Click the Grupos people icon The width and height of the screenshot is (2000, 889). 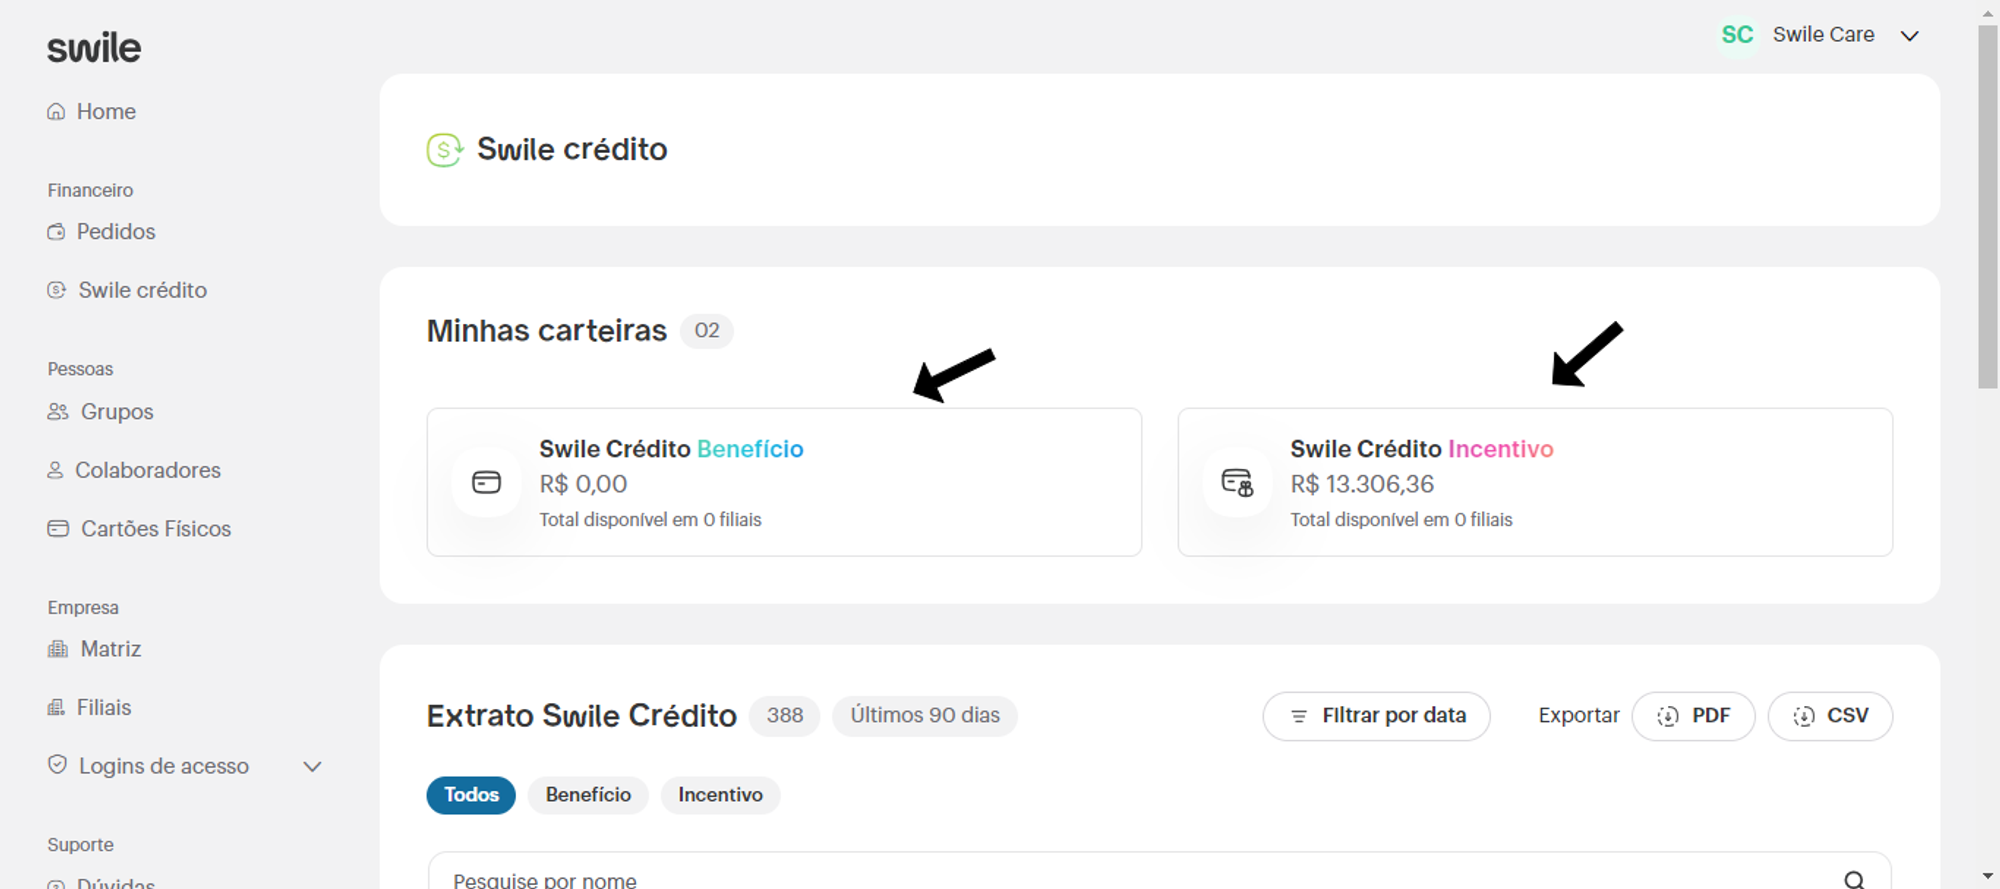click(x=58, y=412)
